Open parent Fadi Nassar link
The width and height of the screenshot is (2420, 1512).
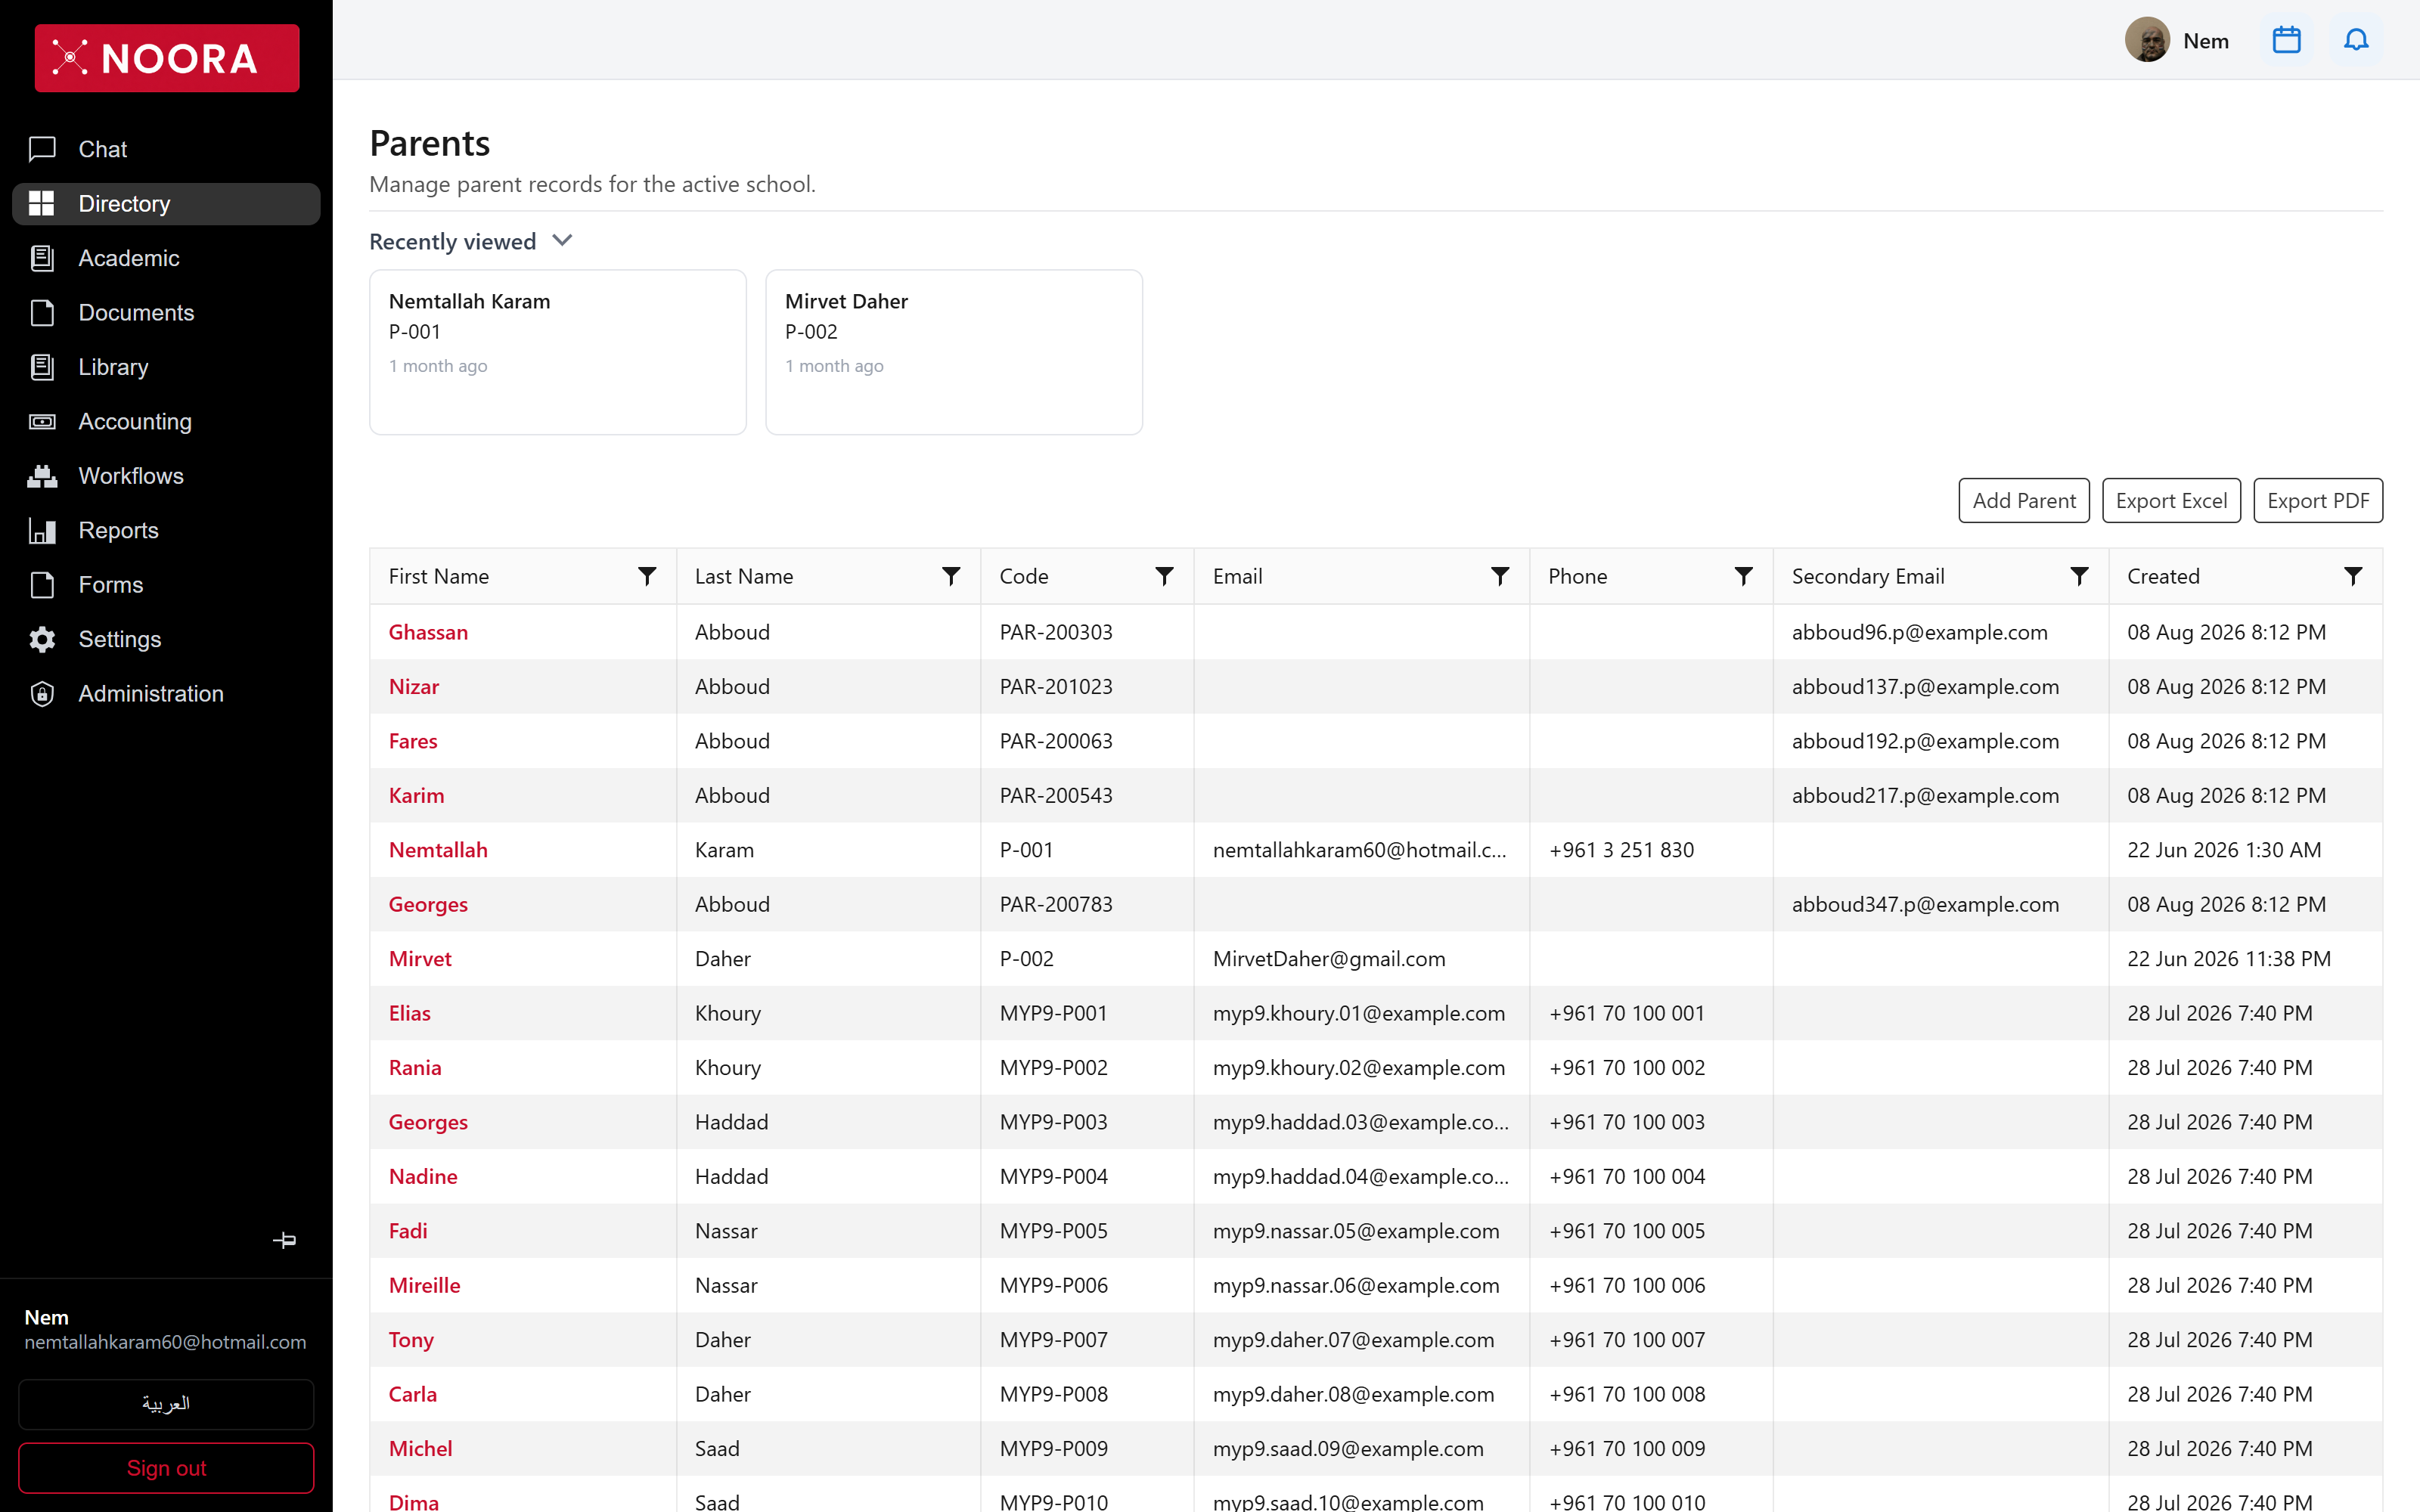click(407, 1231)
